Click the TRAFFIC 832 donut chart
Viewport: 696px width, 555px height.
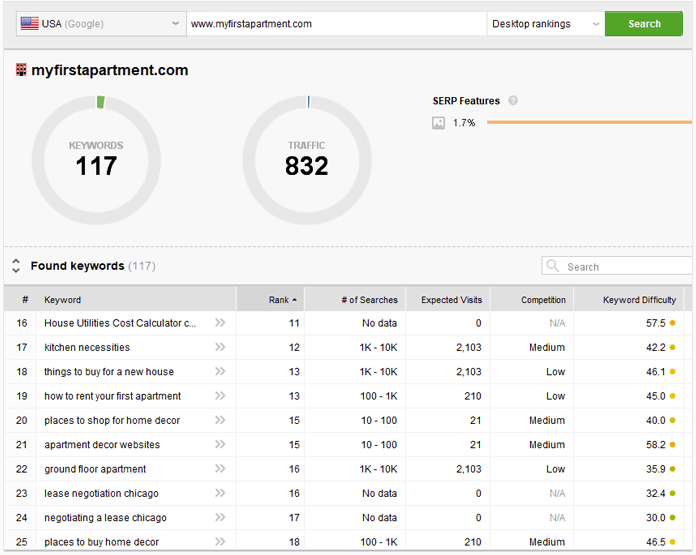click(x=307, y=160)
